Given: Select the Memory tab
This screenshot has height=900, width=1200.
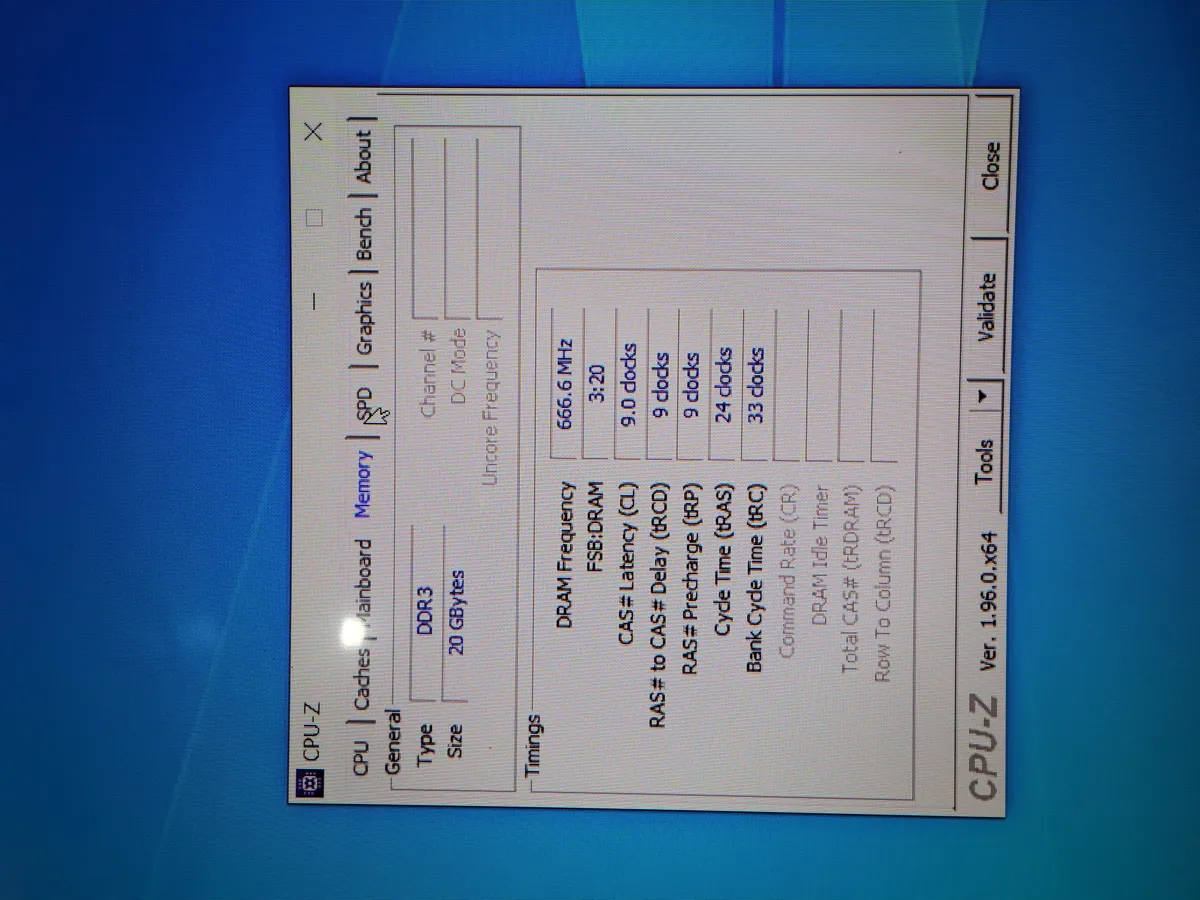Looking at the screenshot, I should [x=362, y=483].
